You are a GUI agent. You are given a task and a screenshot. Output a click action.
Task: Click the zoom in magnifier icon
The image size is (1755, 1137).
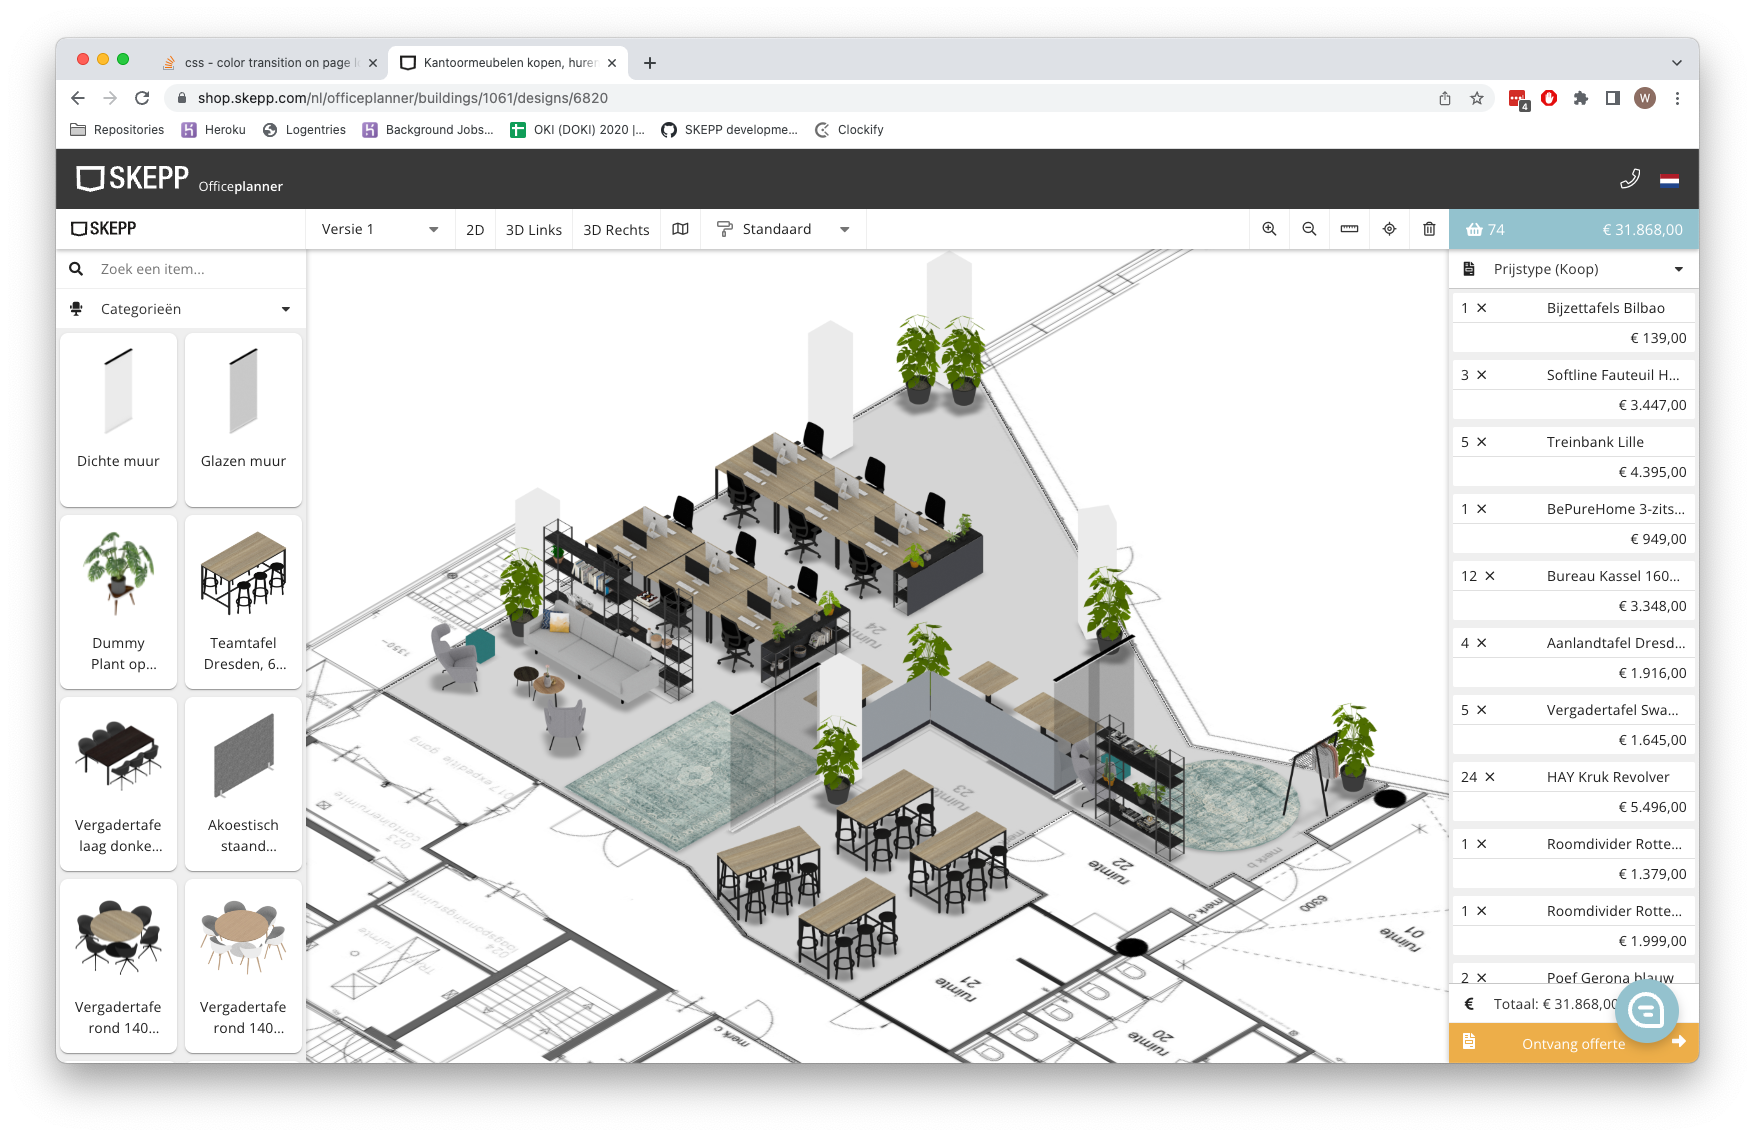(1269, 229)
